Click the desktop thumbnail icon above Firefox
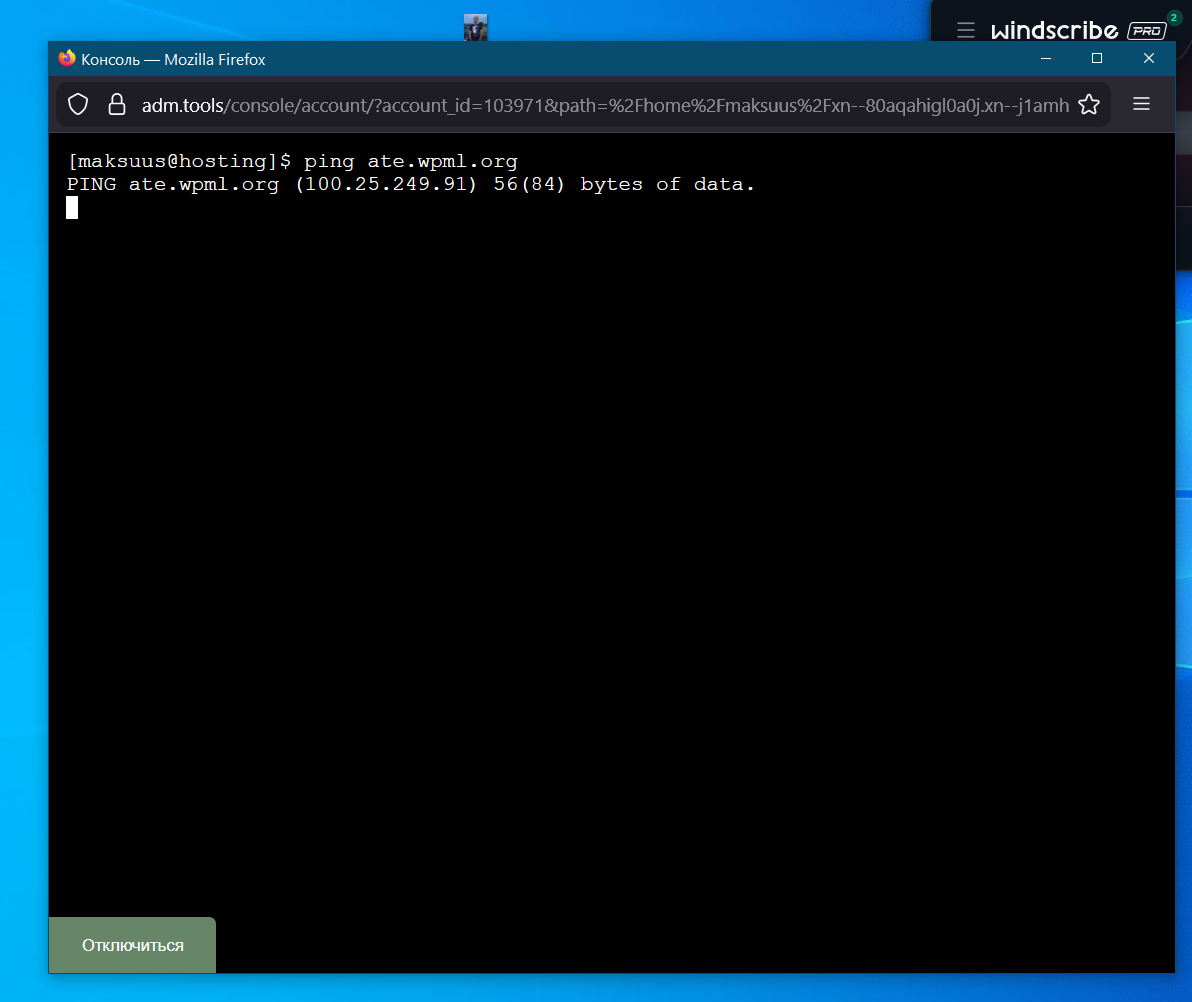This screenshot has width=1192, height=1002. 476,27
